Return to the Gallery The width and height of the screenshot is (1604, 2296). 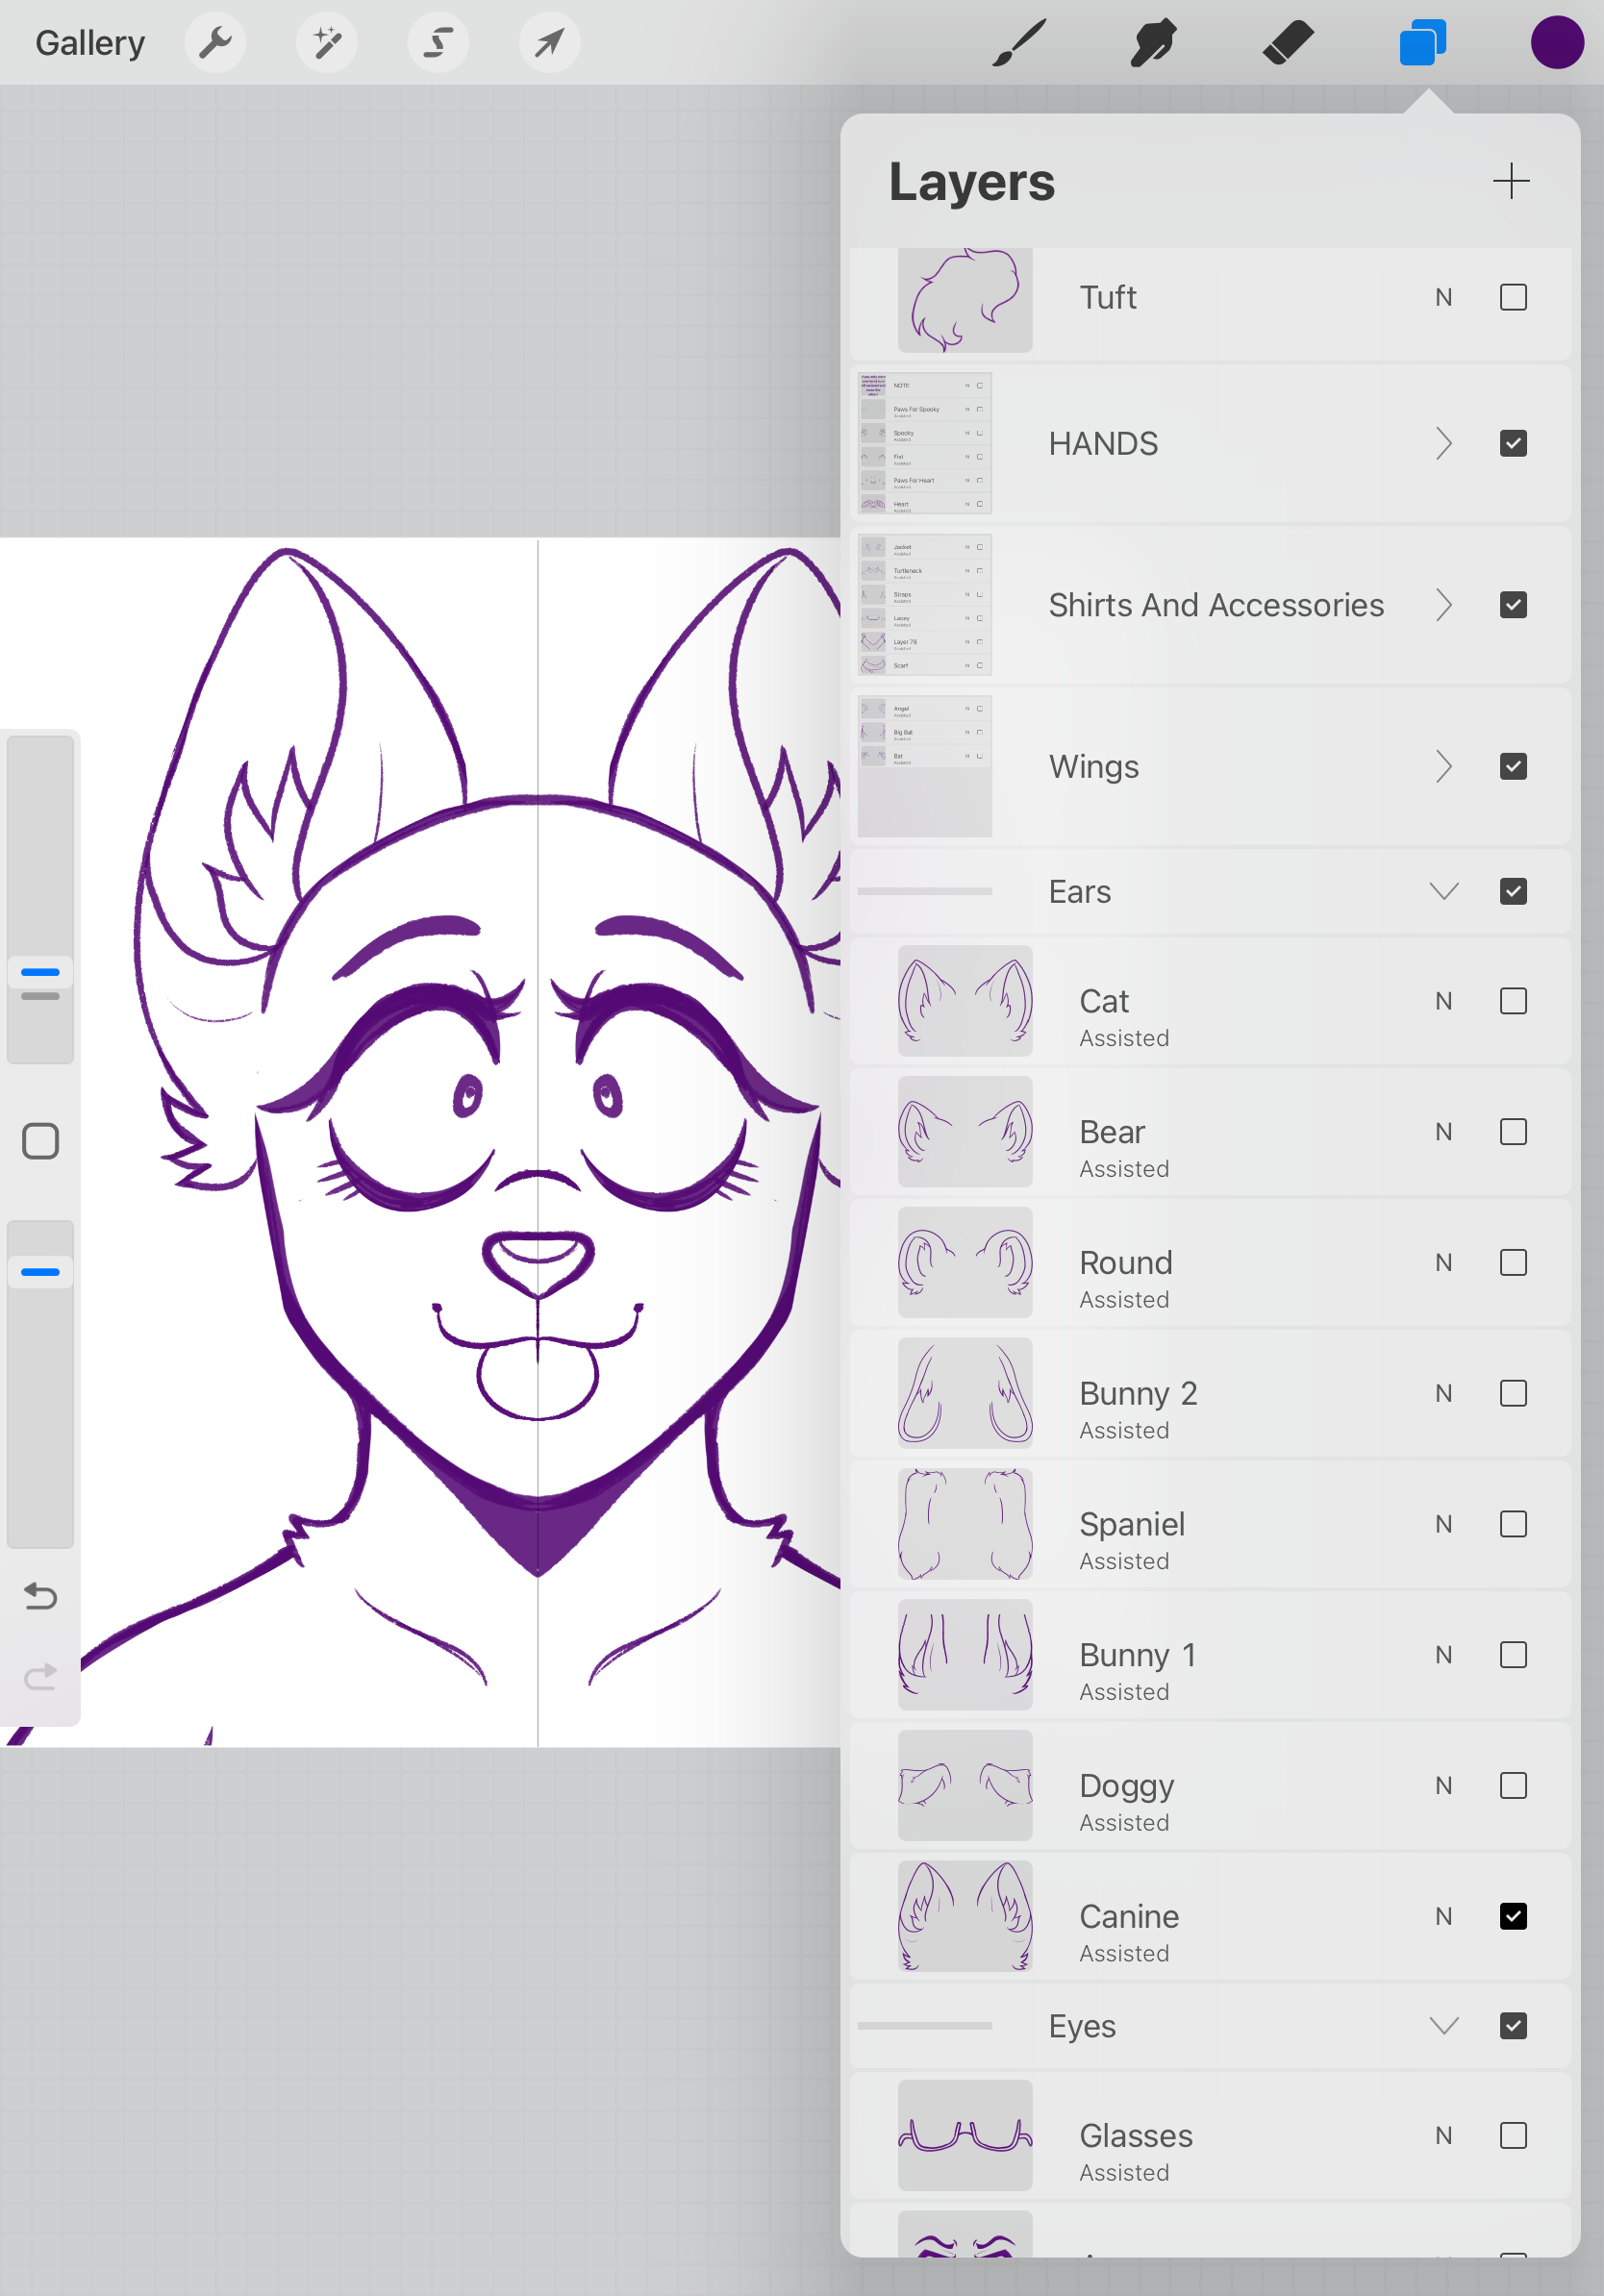click(89, 42)
